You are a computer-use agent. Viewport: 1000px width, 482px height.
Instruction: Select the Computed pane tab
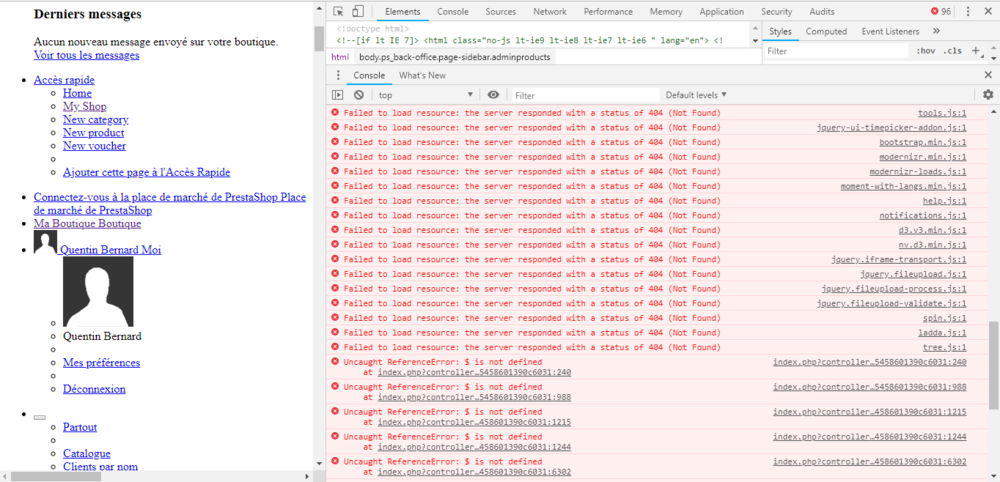tap(826, 31)
